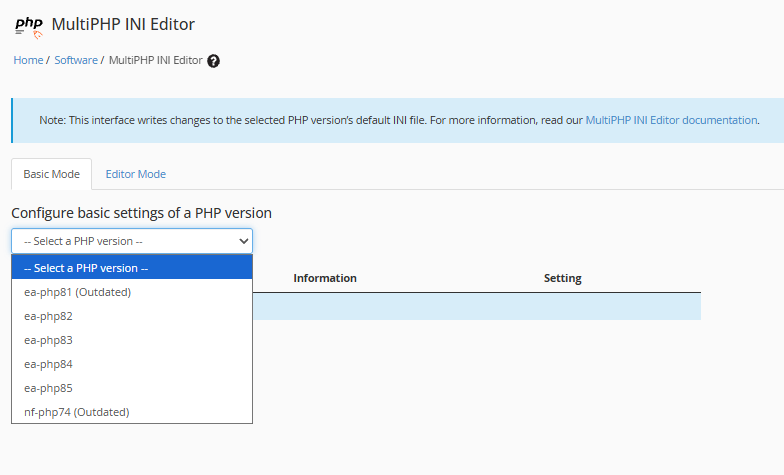Select ea-php85 from the dropdown

pyautogui.click(x=132, y=388)
